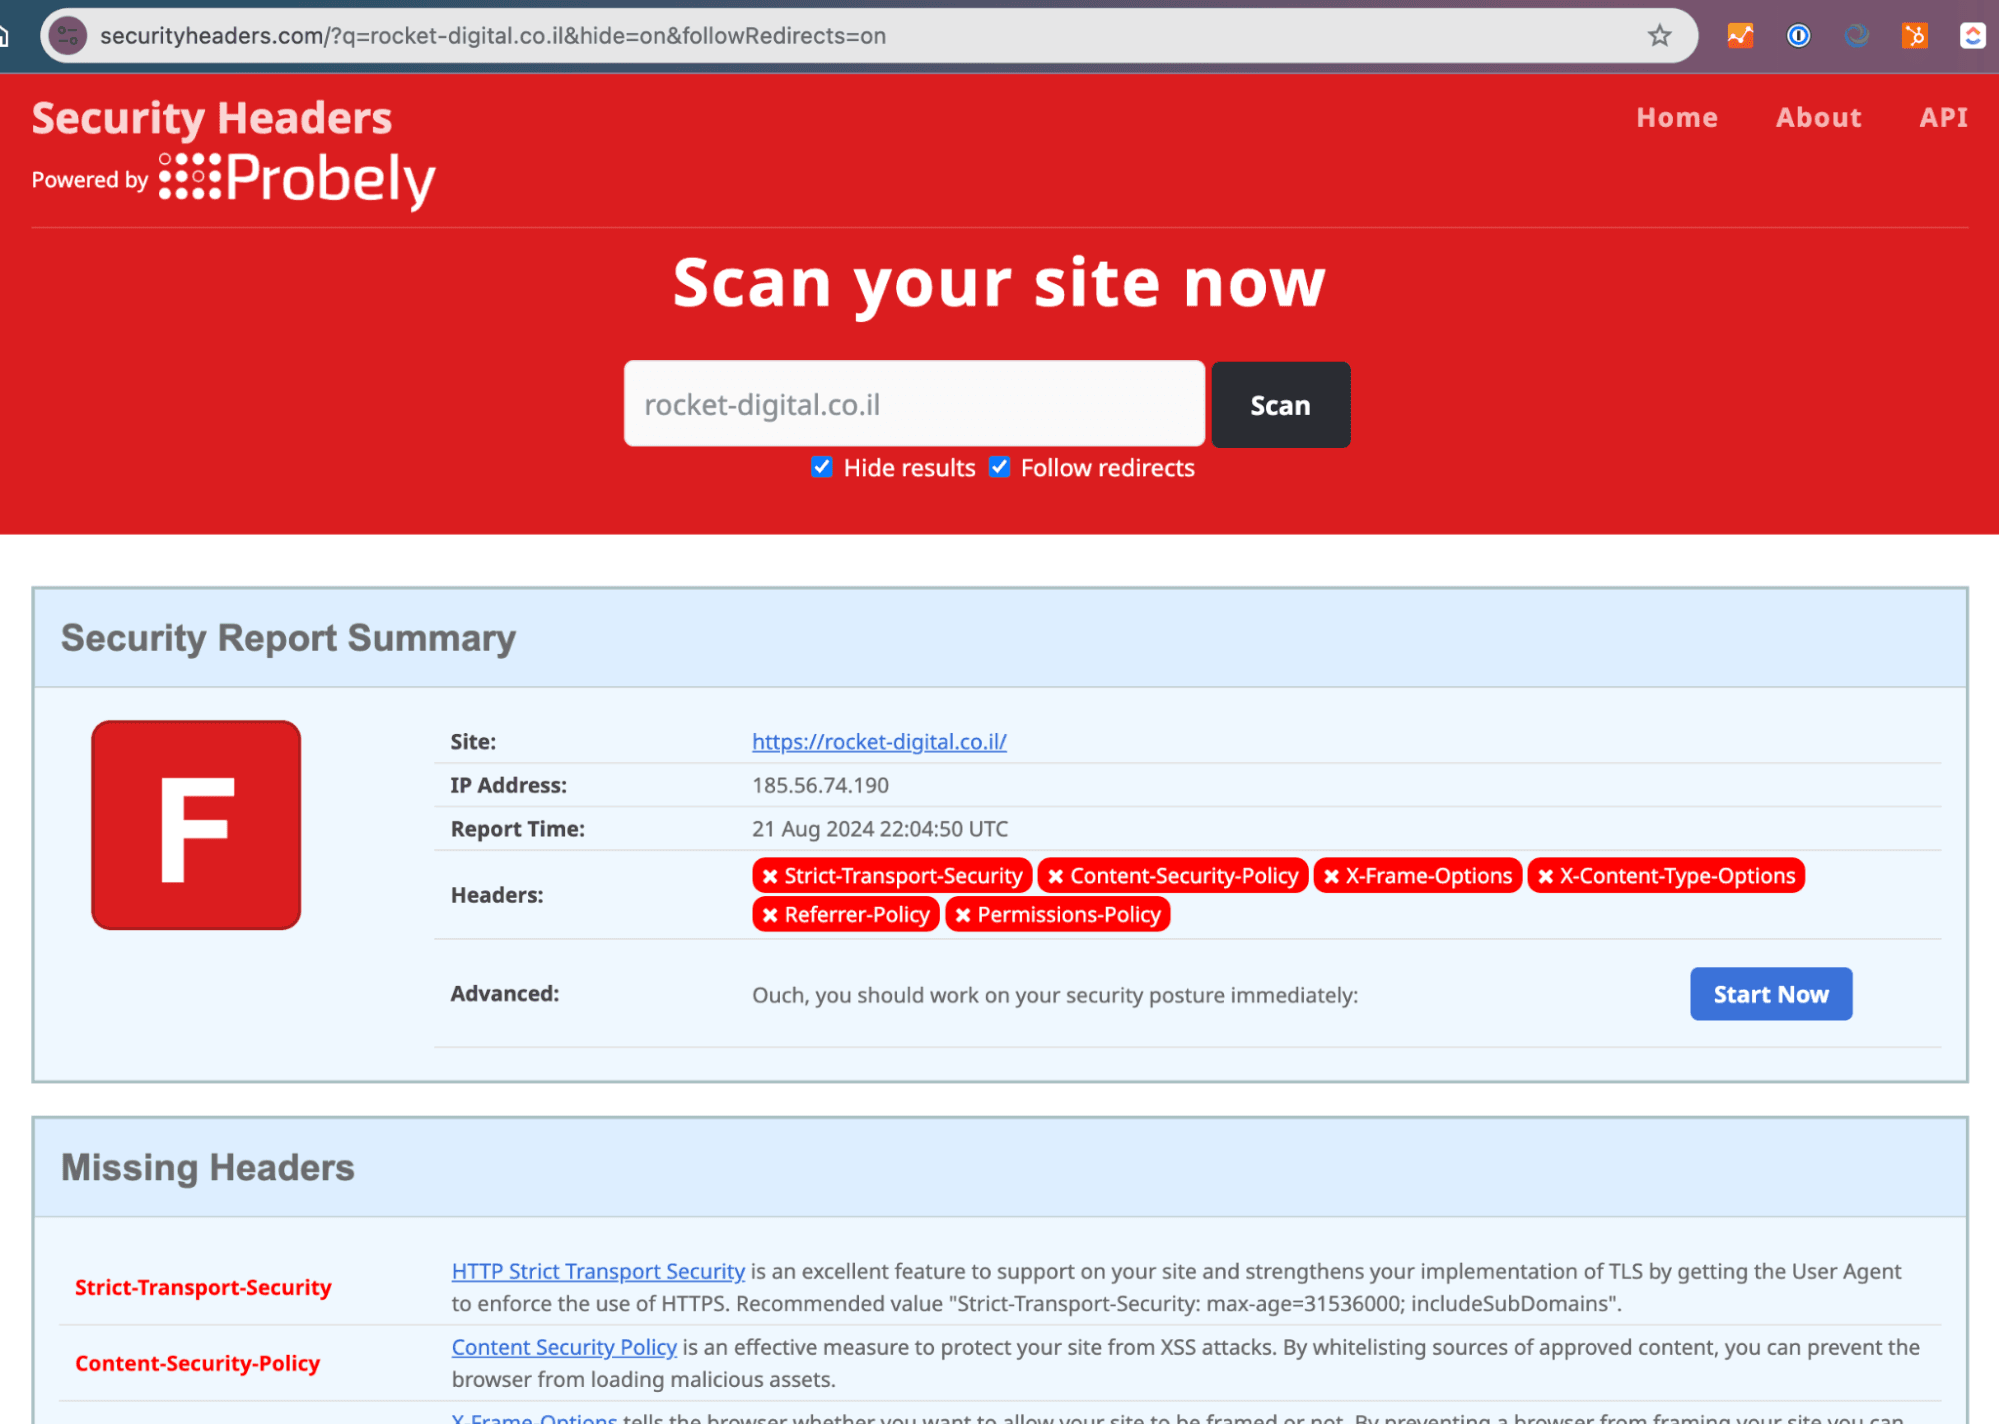Disable the Follow redirects checkbox
The image size is (1999, 1425).
click(999, 467)
